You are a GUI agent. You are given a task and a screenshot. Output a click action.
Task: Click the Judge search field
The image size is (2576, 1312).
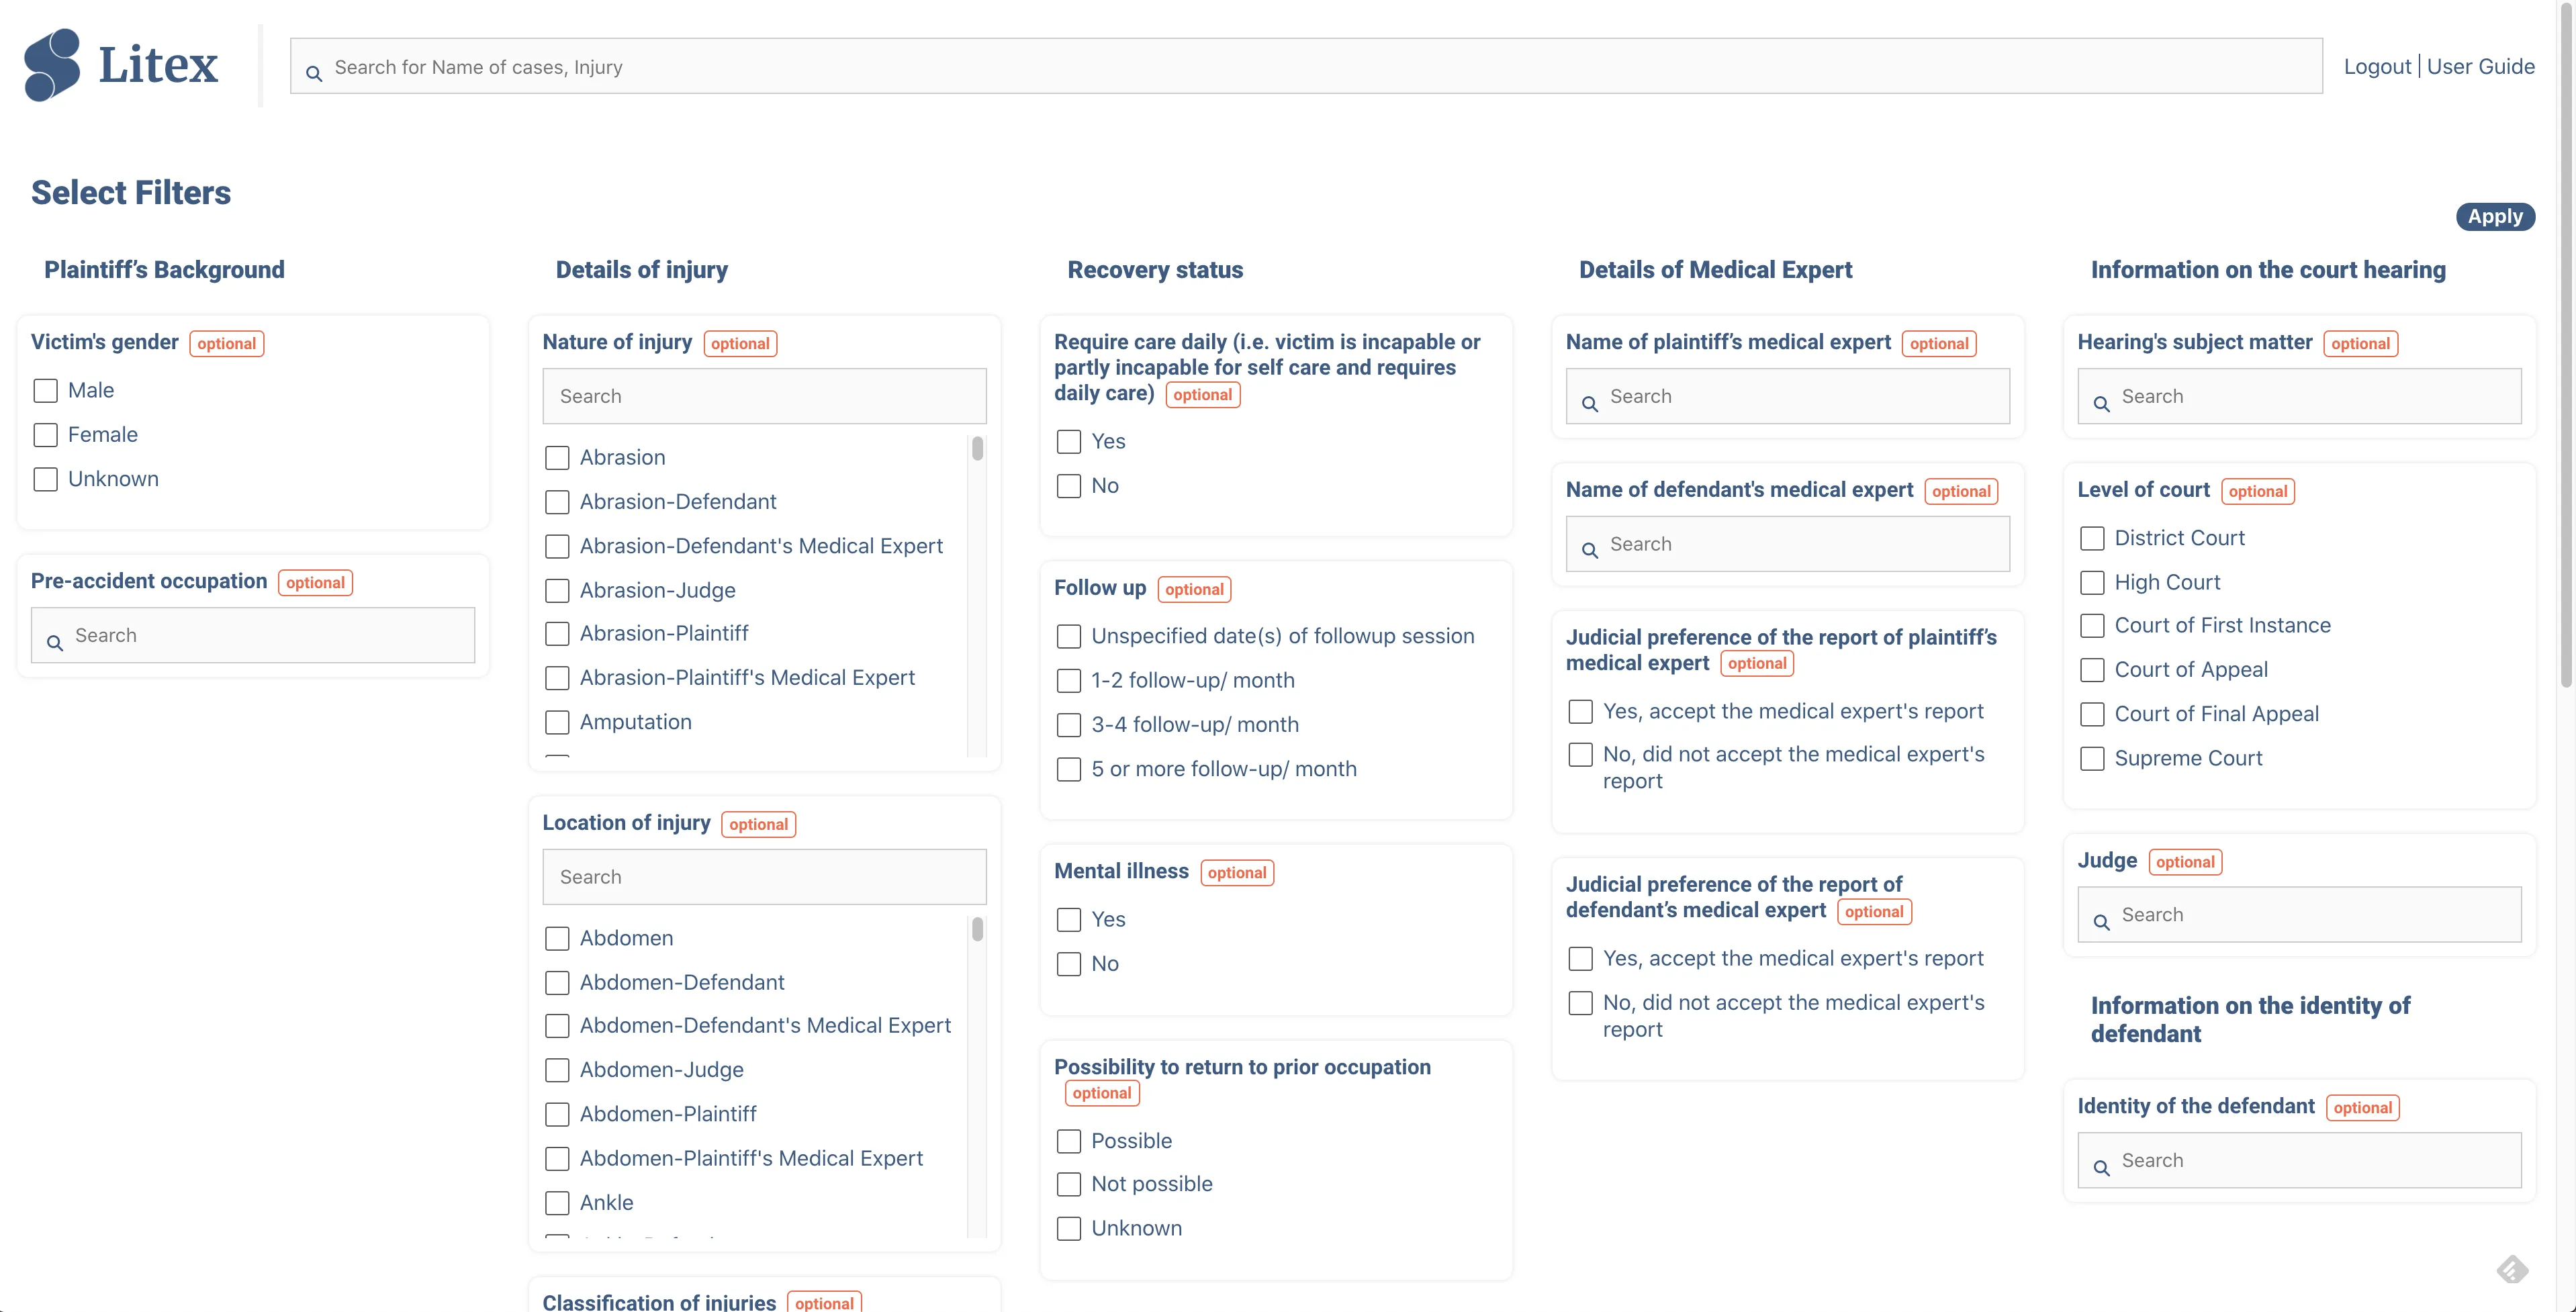(x=2299, y=914)
